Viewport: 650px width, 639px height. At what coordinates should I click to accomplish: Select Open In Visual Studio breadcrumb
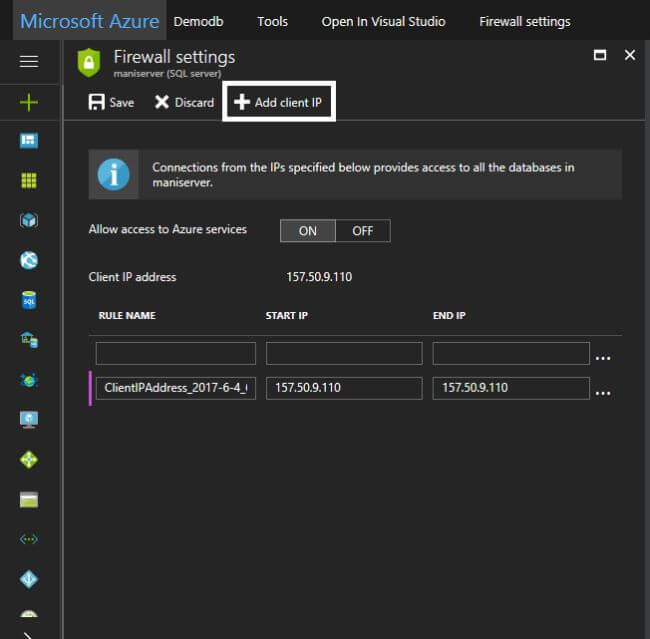(383, 21)
